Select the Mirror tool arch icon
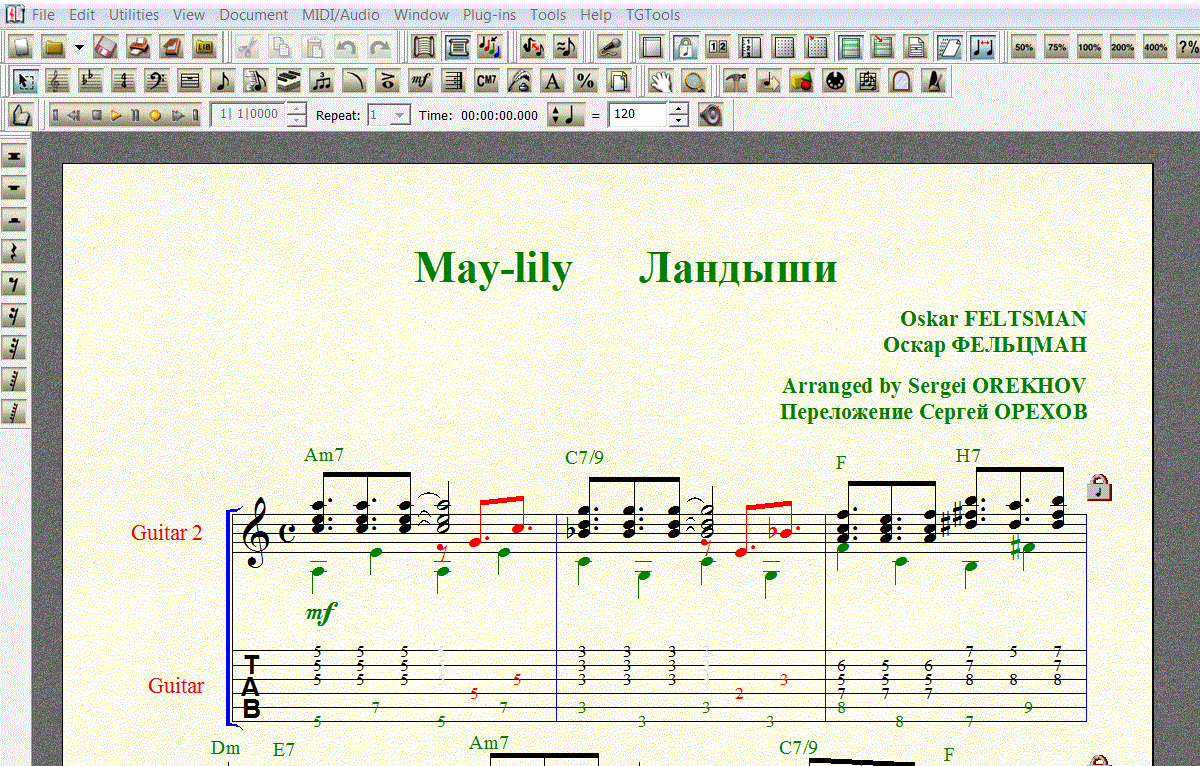This screenshot has width=1200, height=766. 901,81
